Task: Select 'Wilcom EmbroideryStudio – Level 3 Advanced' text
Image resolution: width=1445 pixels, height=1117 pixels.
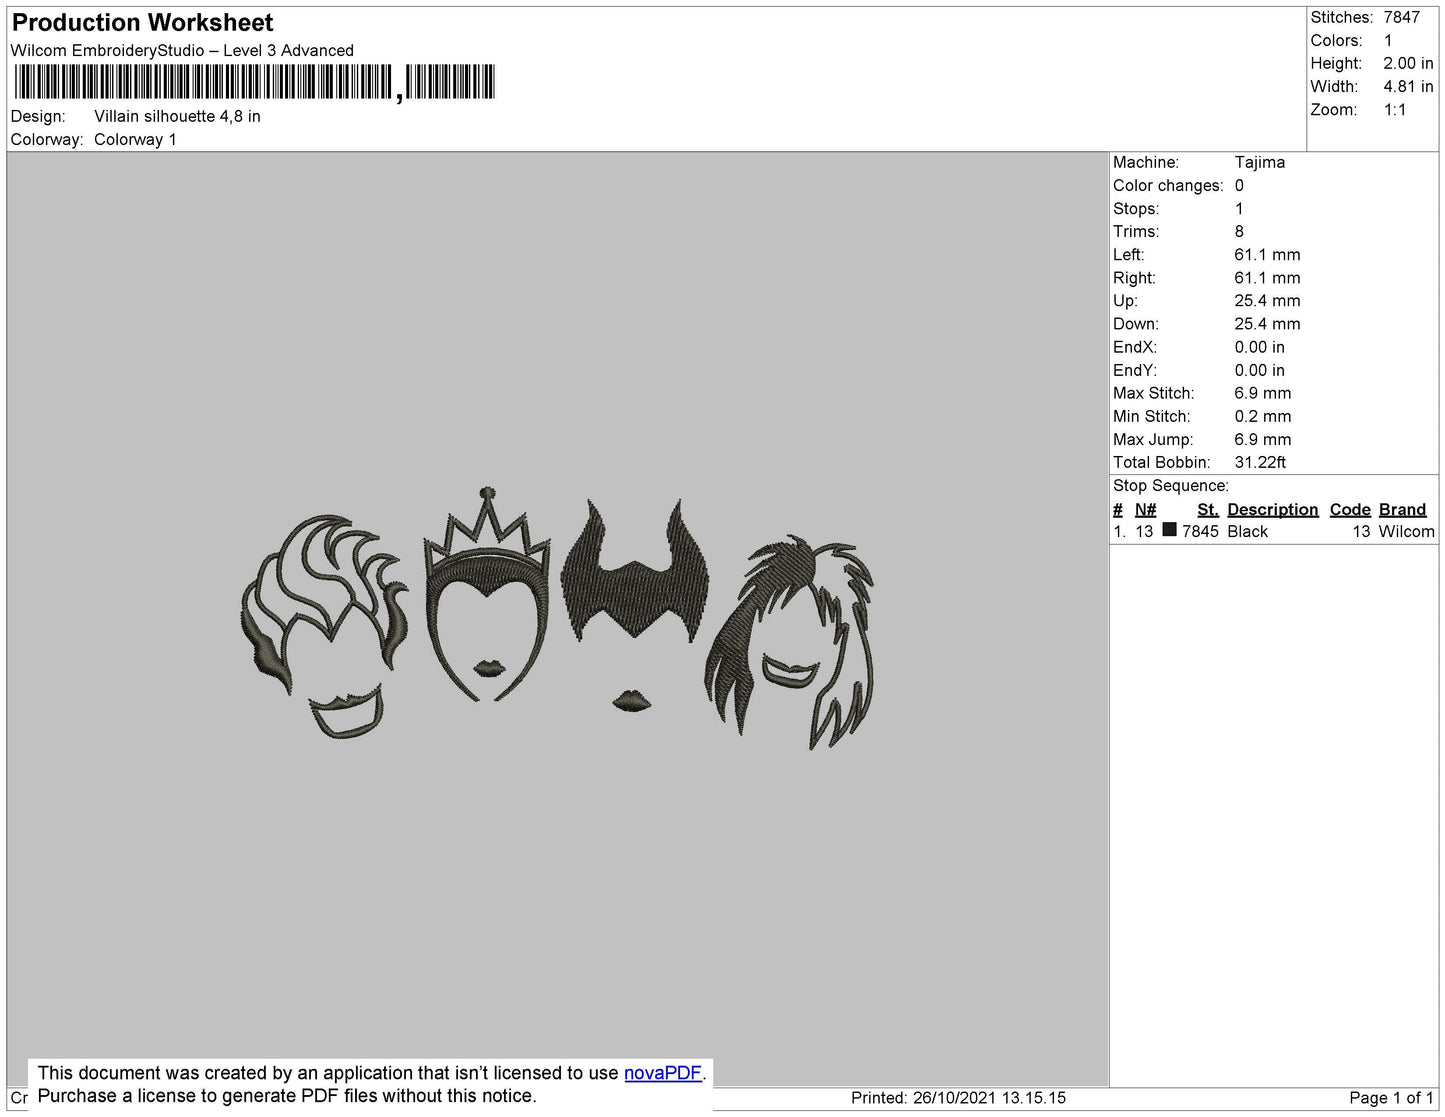Action: click(182, 50)
